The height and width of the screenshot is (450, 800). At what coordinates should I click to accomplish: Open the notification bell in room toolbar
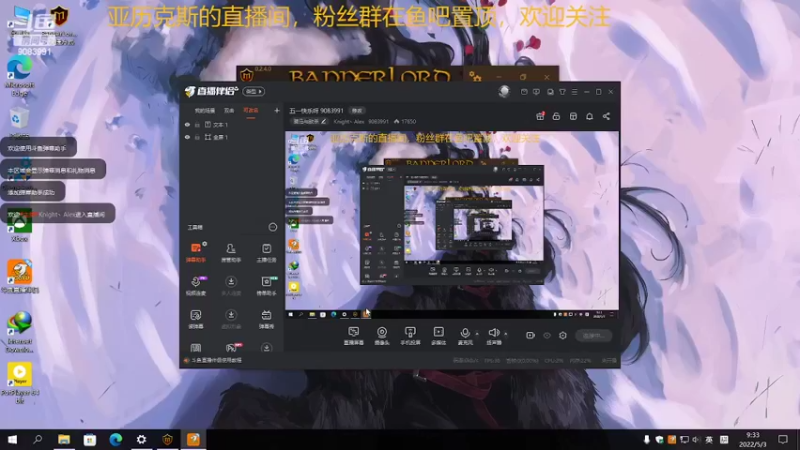click(590, 116)
